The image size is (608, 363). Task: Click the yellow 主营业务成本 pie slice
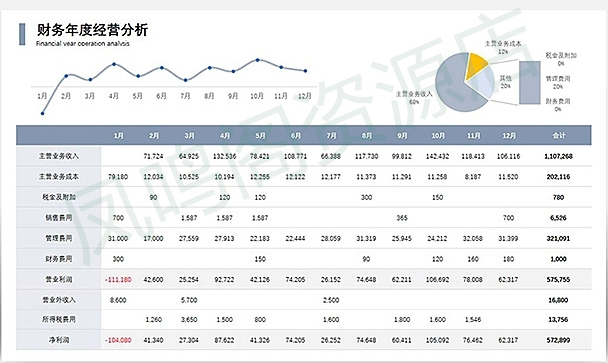(478, 65)
